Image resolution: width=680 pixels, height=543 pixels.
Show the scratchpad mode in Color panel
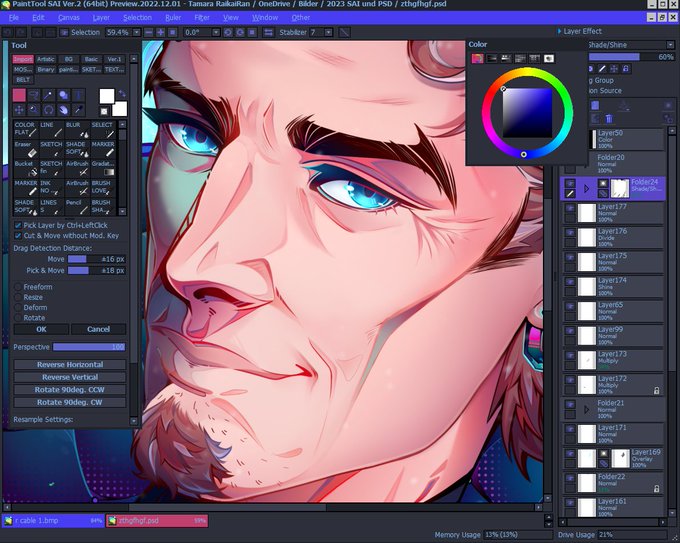(549, 58)
